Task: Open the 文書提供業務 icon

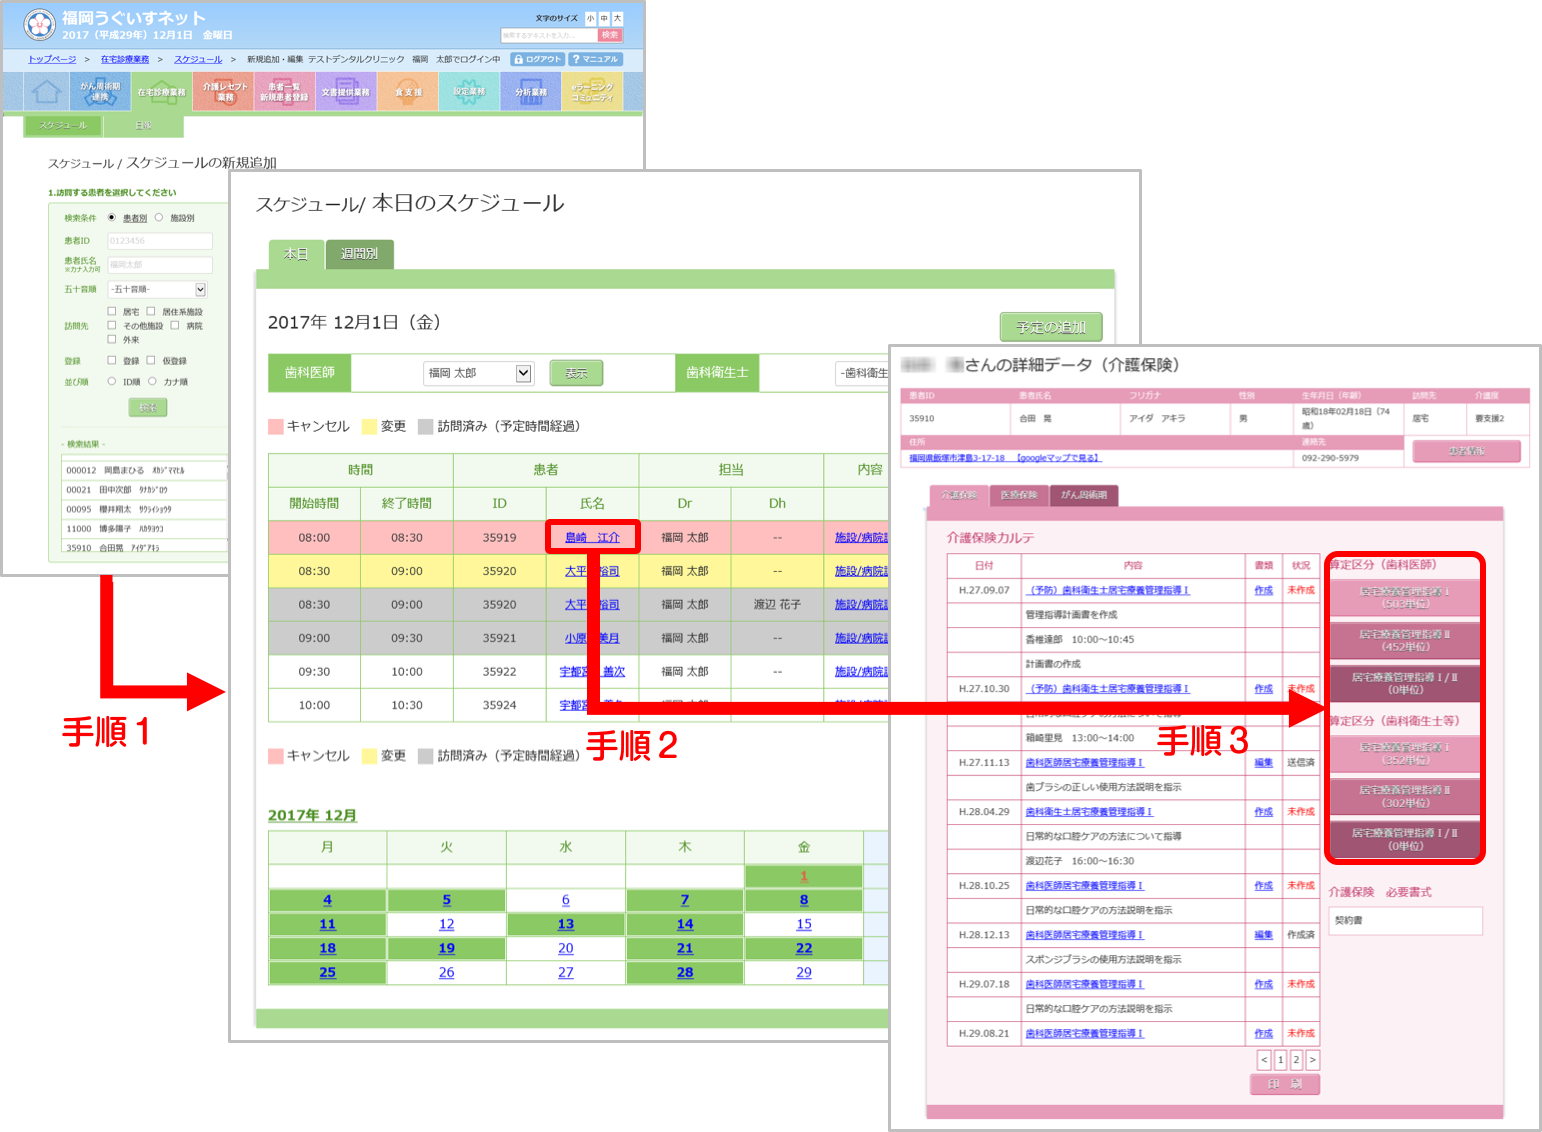Action: click(346, 92)
